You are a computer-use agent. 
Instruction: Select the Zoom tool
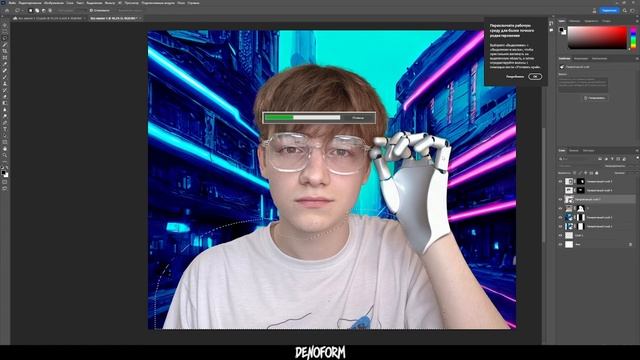click(x=5, y=156)
